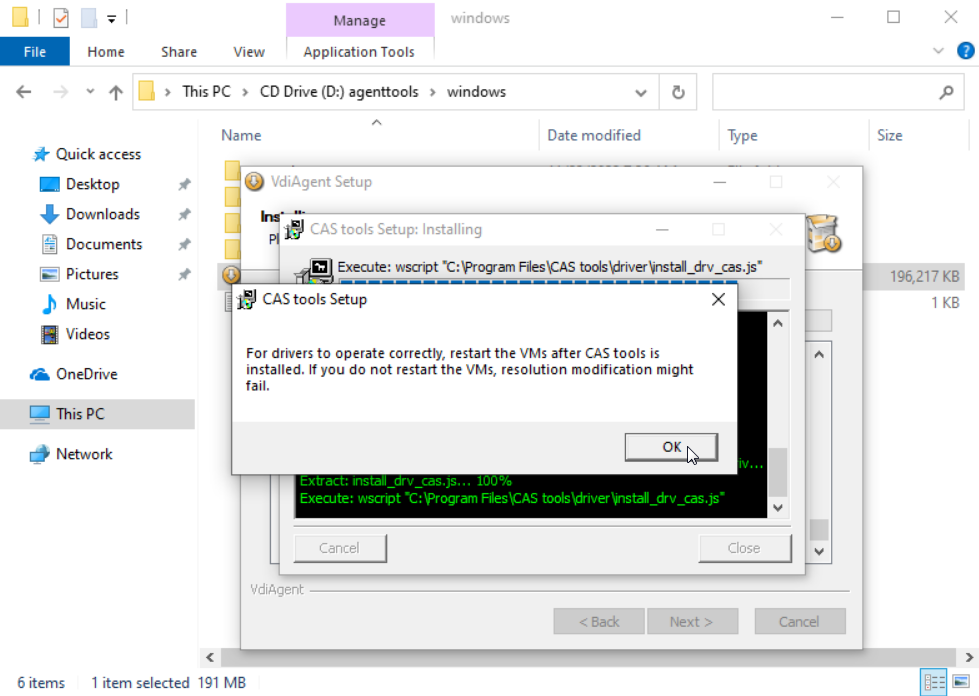Sort files by the Size column

click(x=889, y=135)
